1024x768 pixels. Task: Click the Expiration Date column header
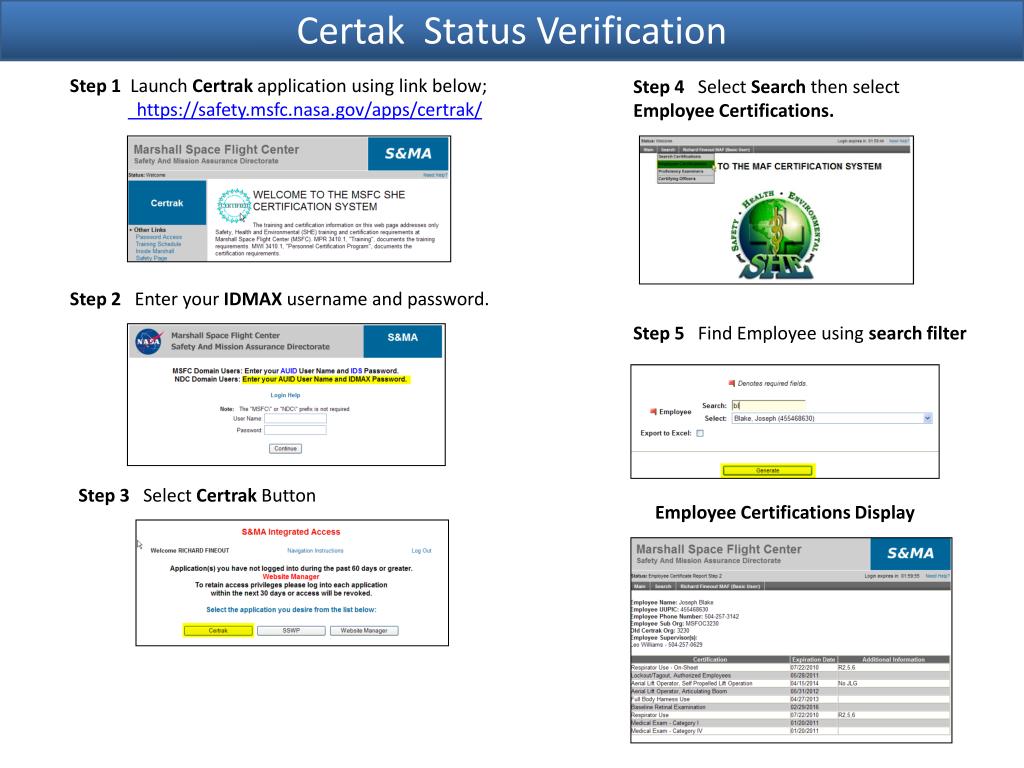click(813, 660)
